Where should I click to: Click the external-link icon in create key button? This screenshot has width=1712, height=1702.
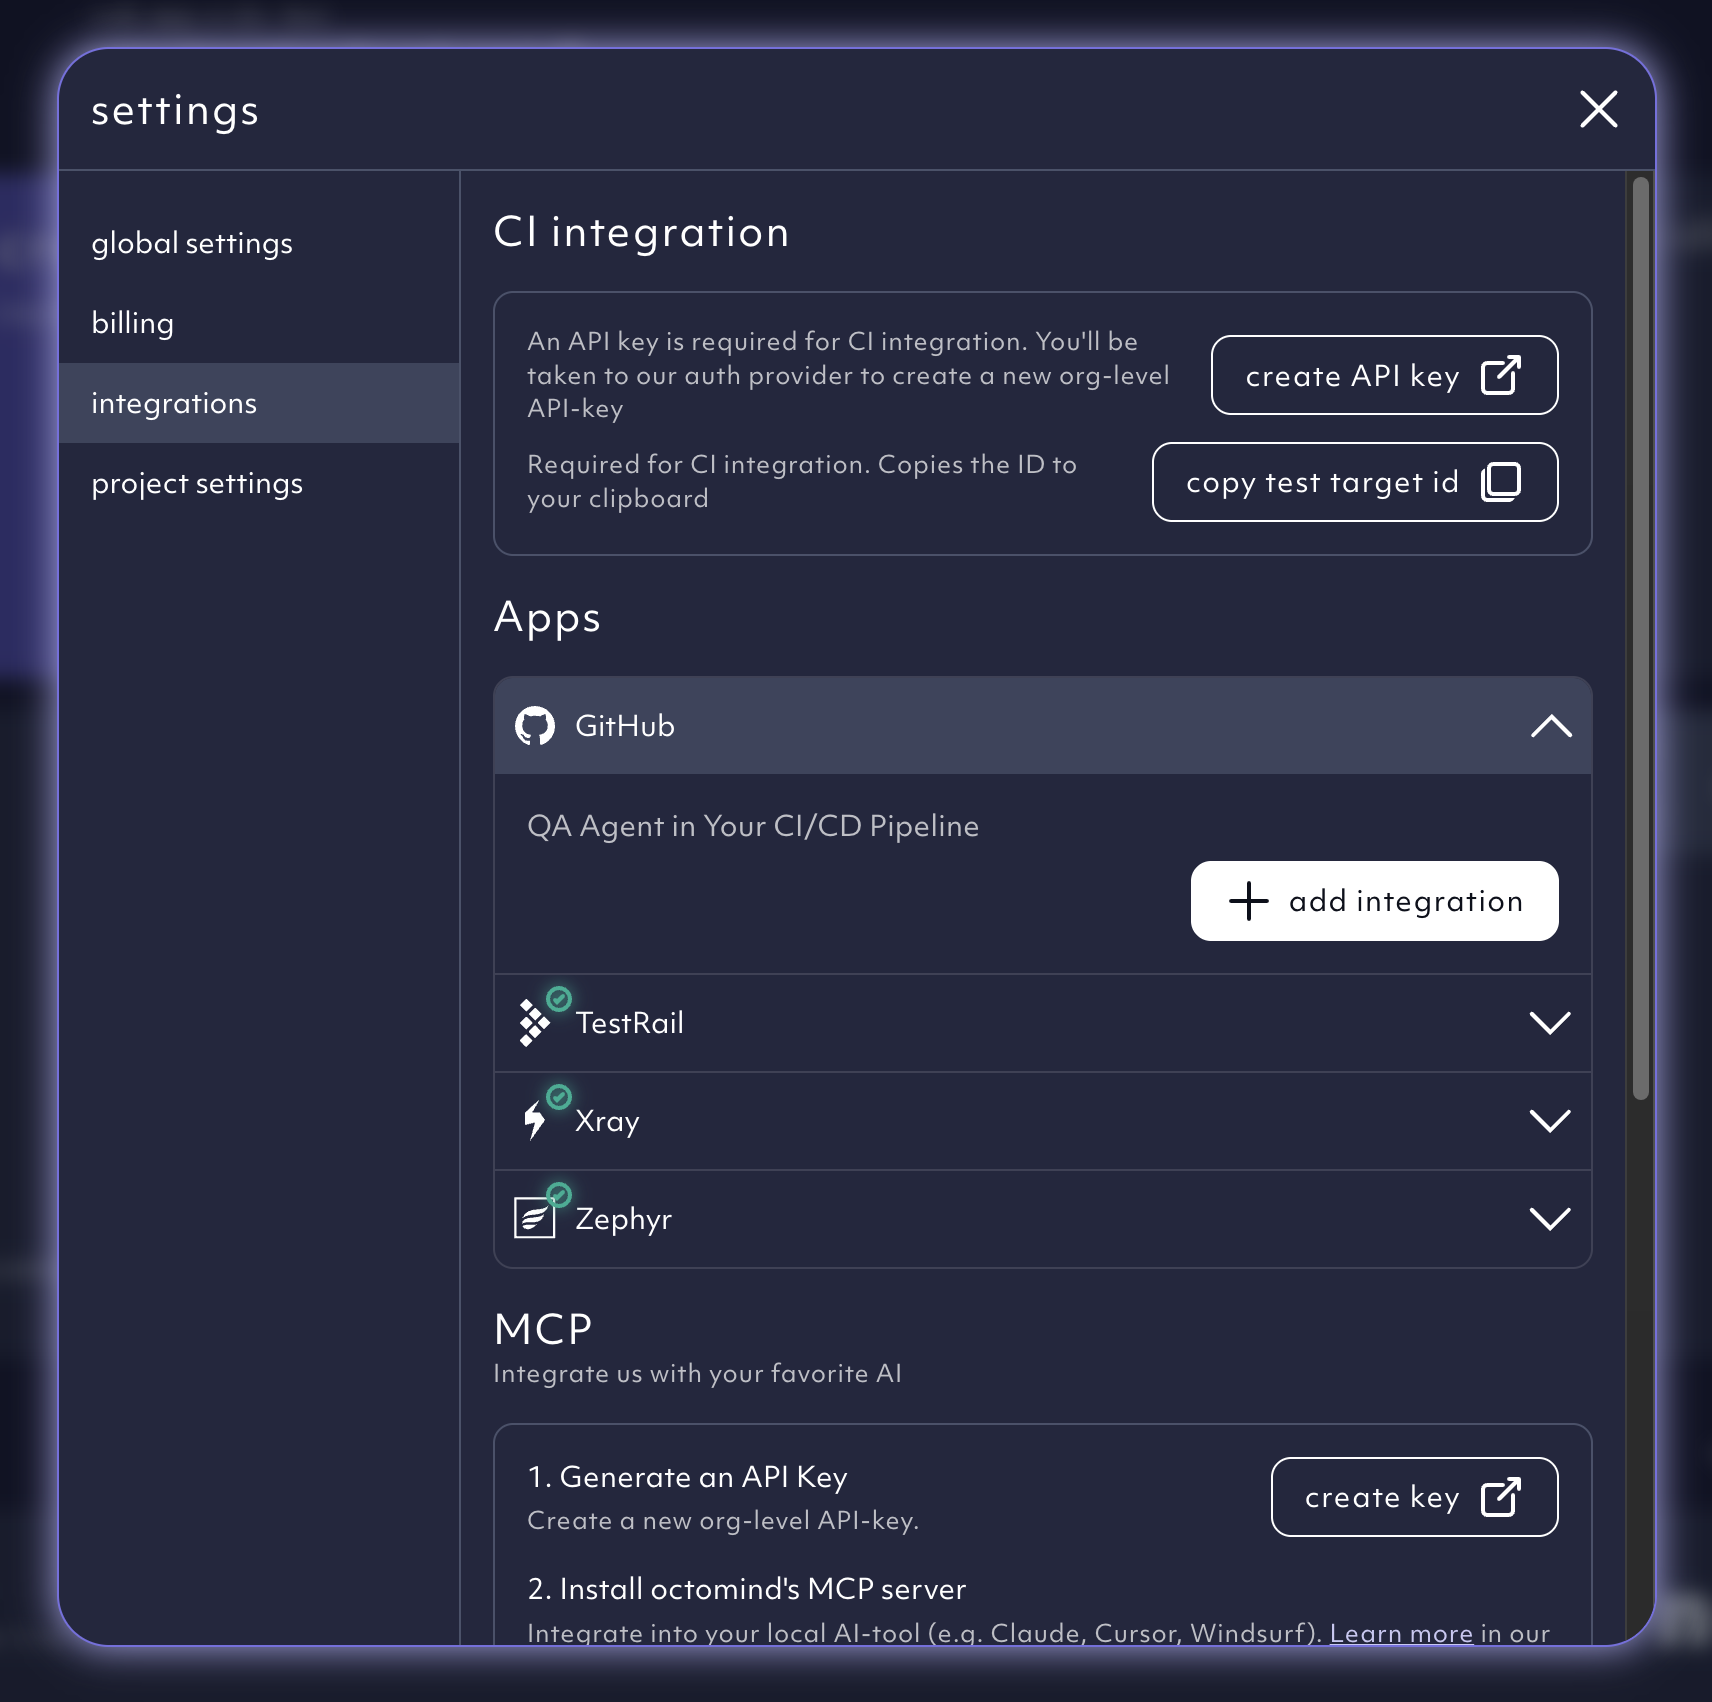point(1502,1498)
